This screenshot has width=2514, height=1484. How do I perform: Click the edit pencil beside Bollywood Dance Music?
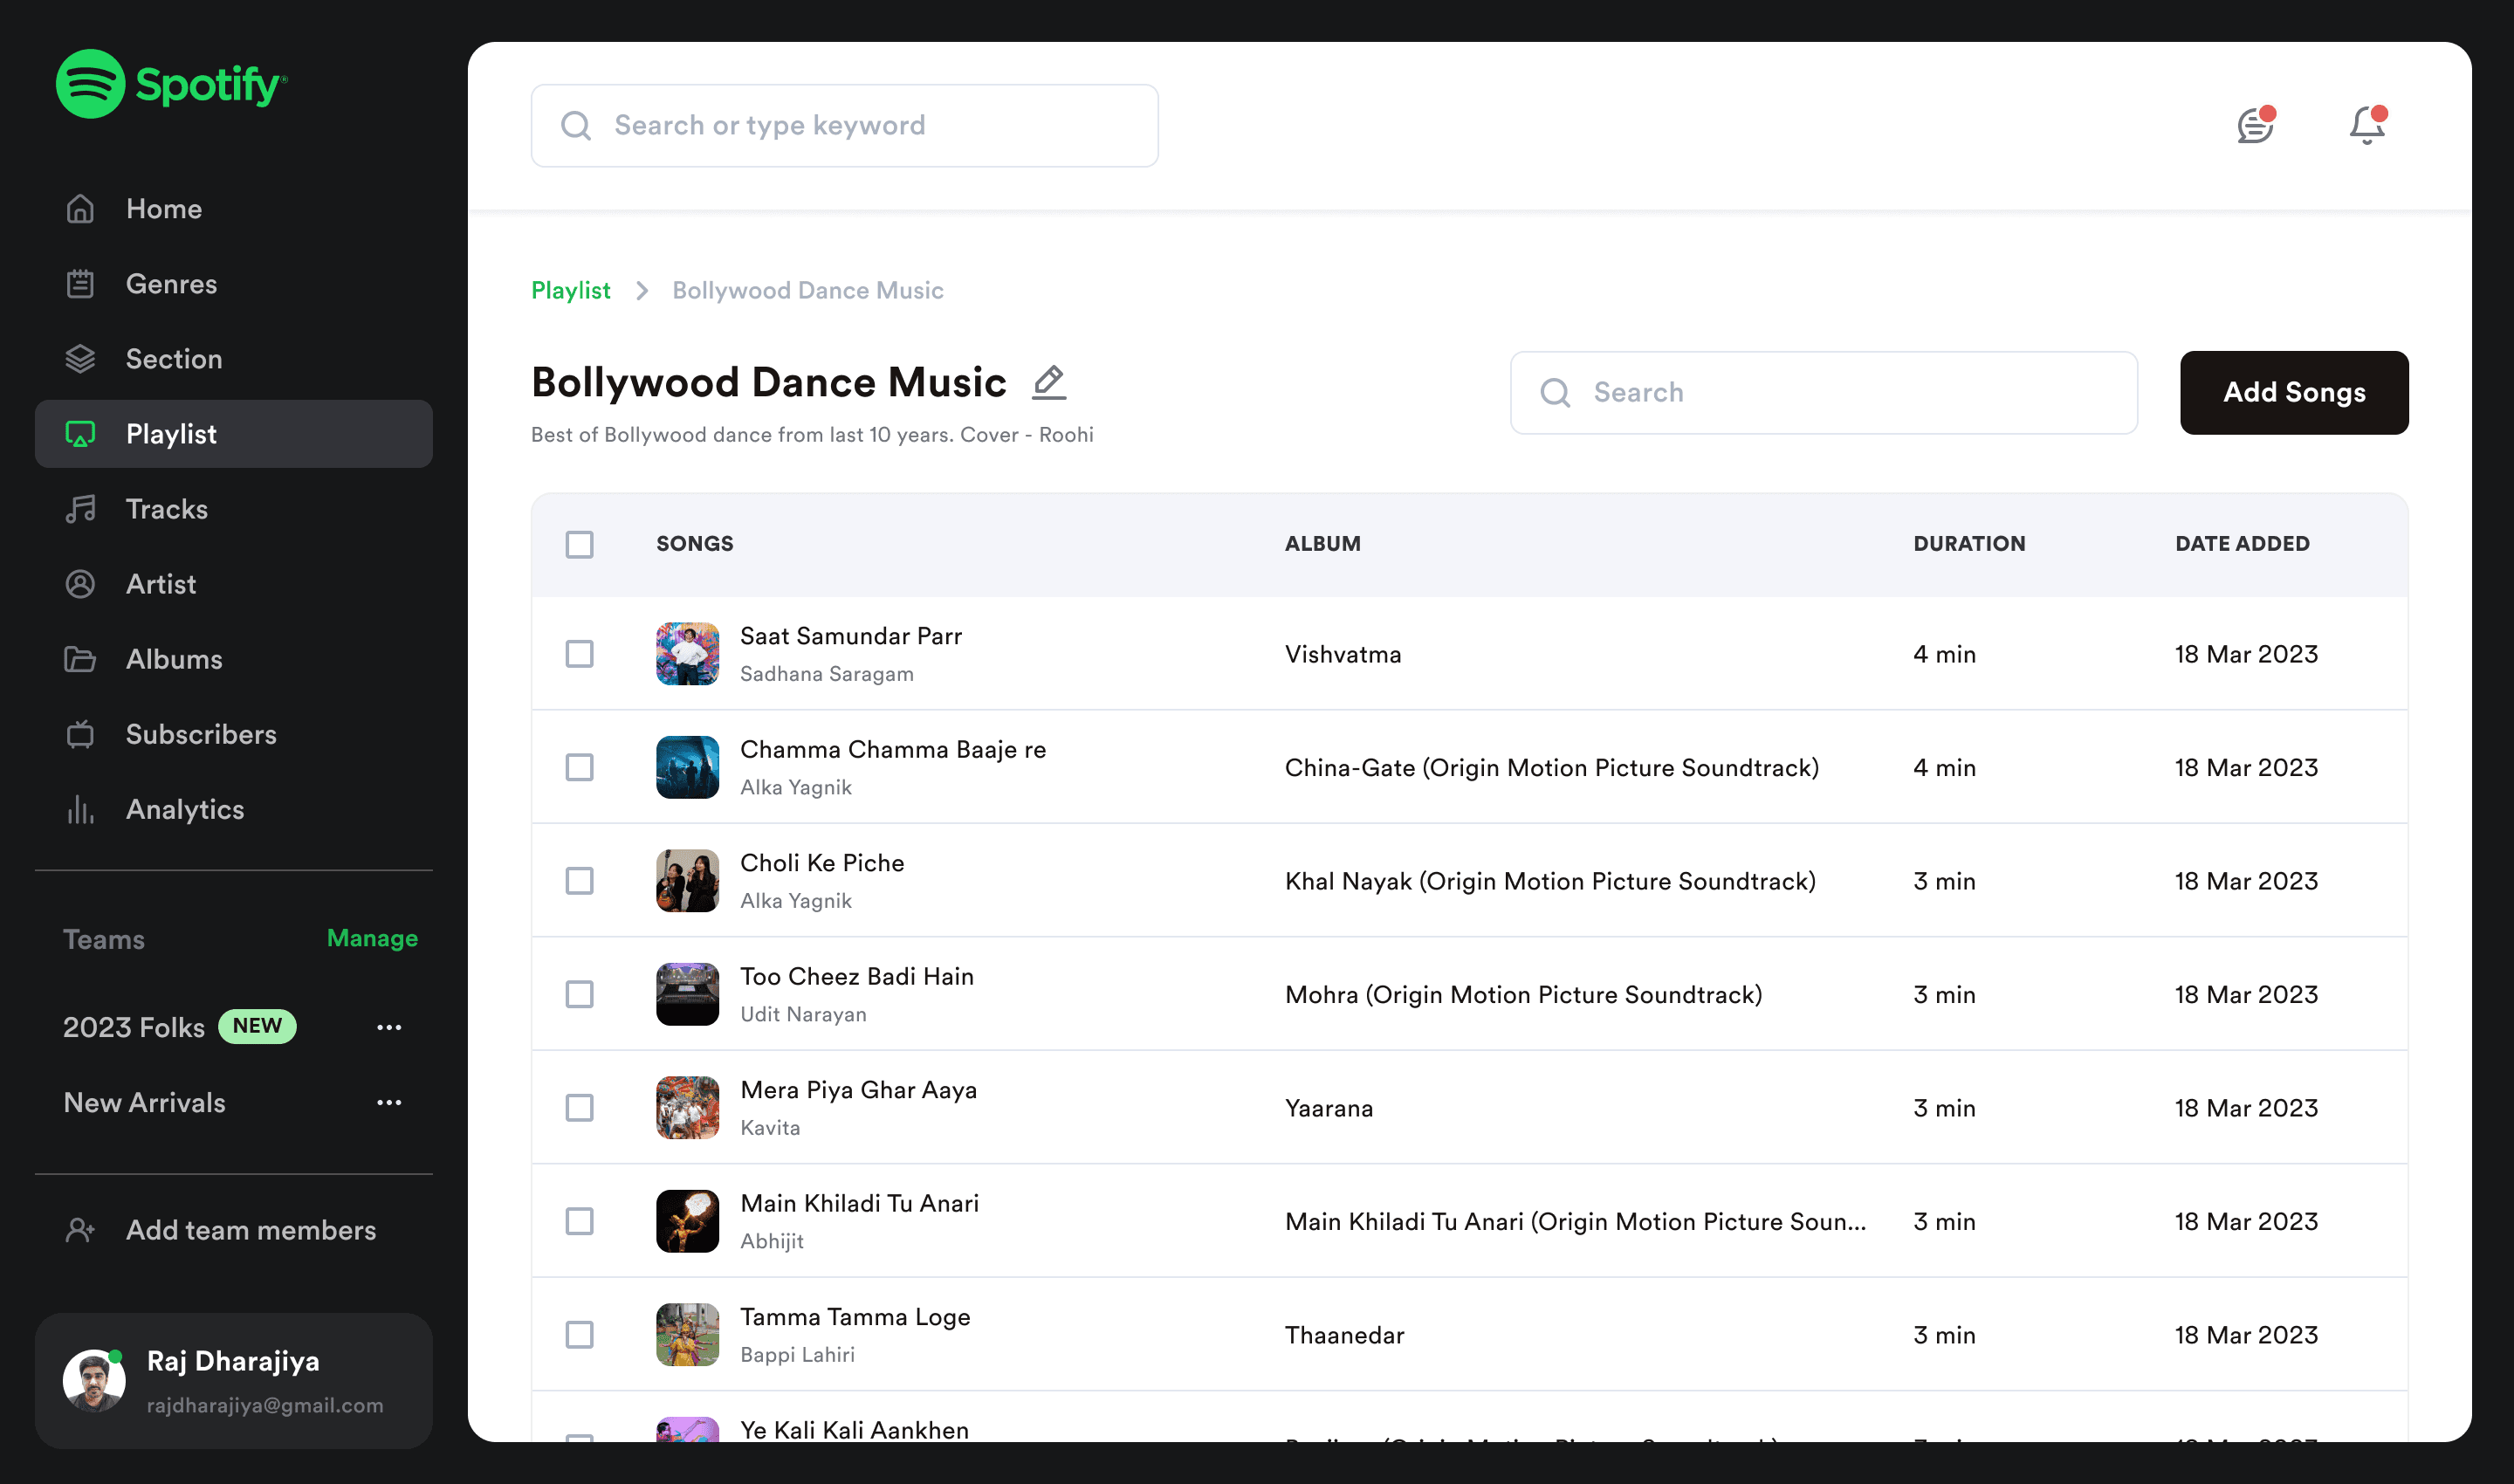click(1049, 382)
